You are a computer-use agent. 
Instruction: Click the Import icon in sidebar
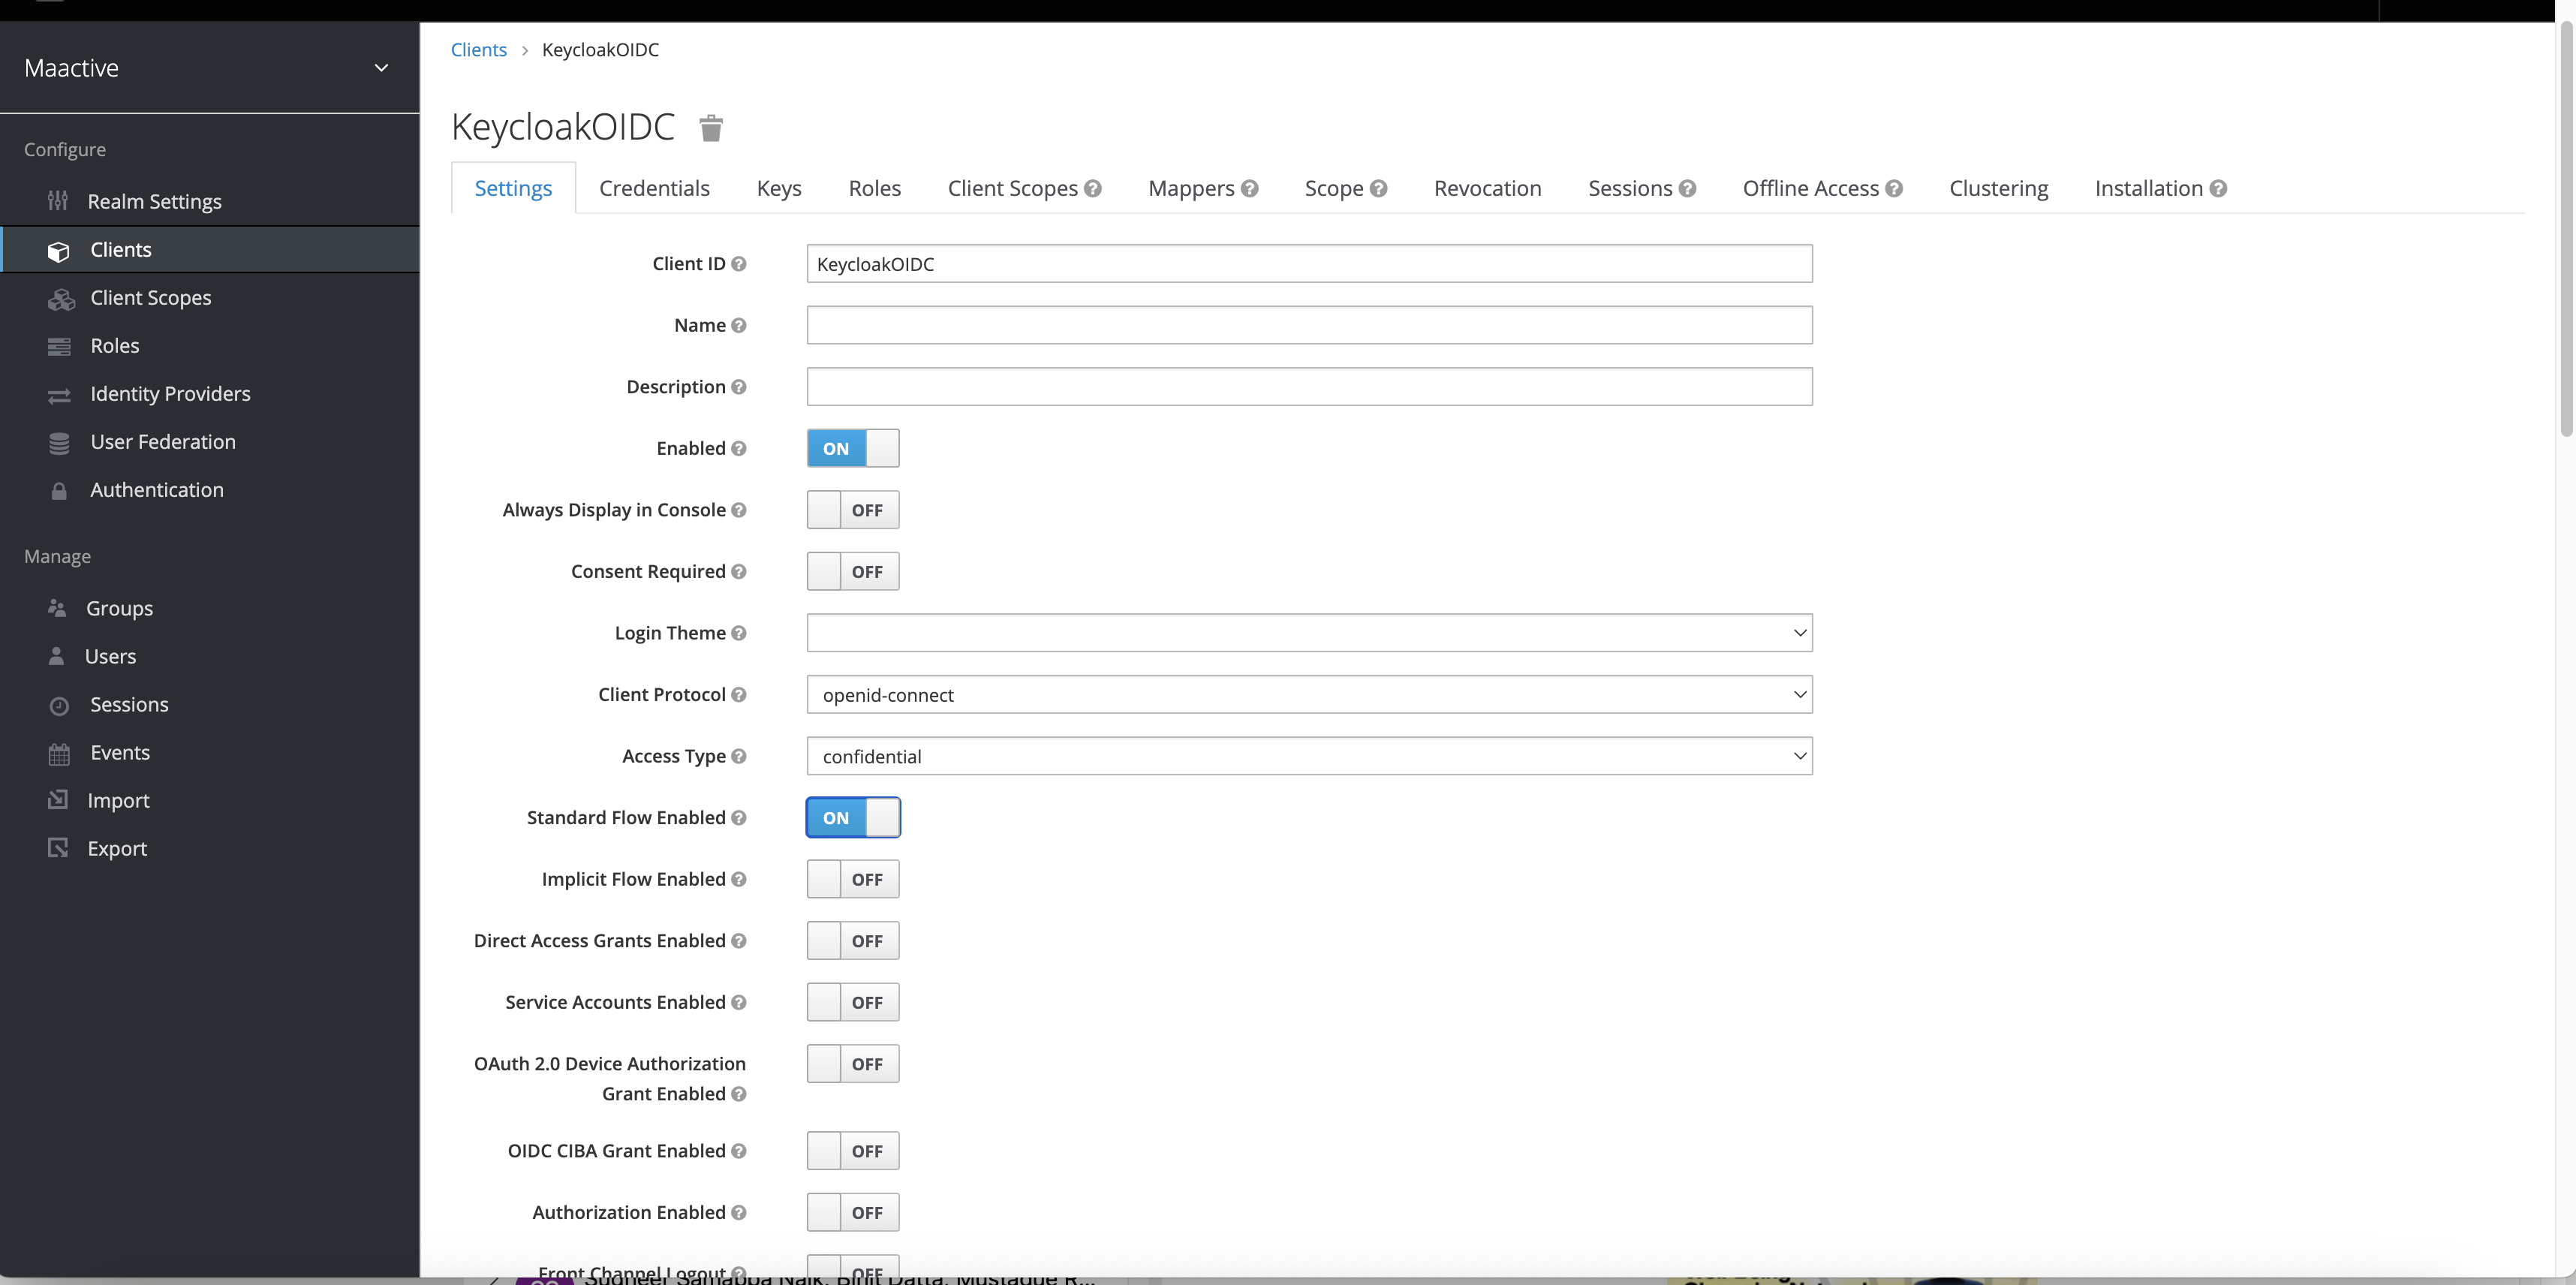click(58, 800)
